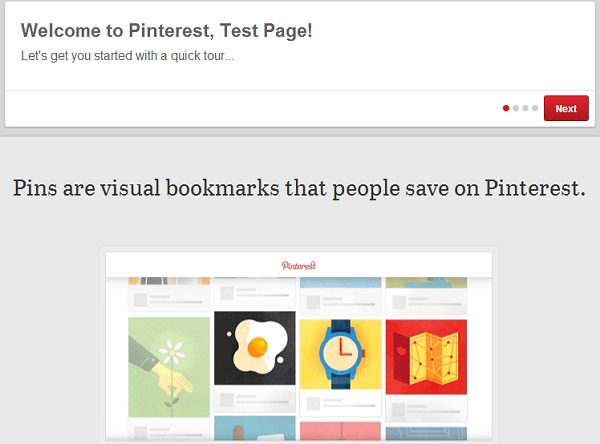Click the Pinterest script logo in preview
This screenshot has width=600, height=444.
click(x=299, y=265)
